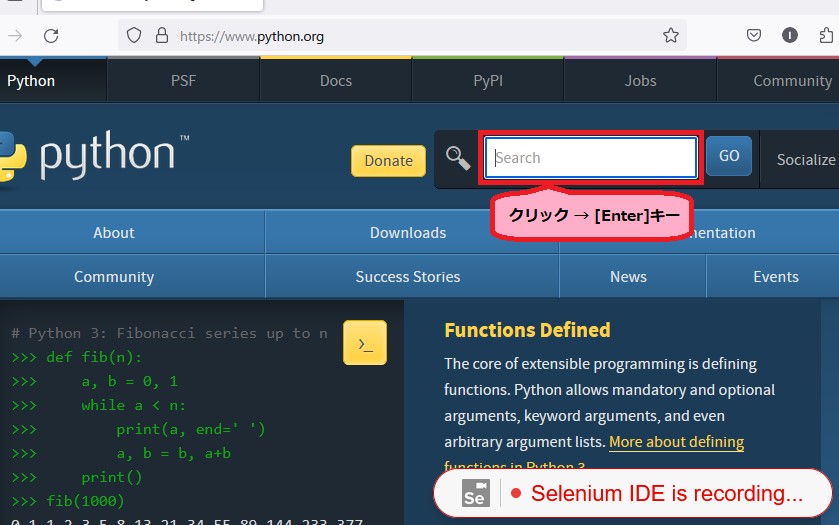Viewport: 839px width, 525px height.
Task: Launch the interactive shell yellow prompt icon
Action: [x=365, y=343]
